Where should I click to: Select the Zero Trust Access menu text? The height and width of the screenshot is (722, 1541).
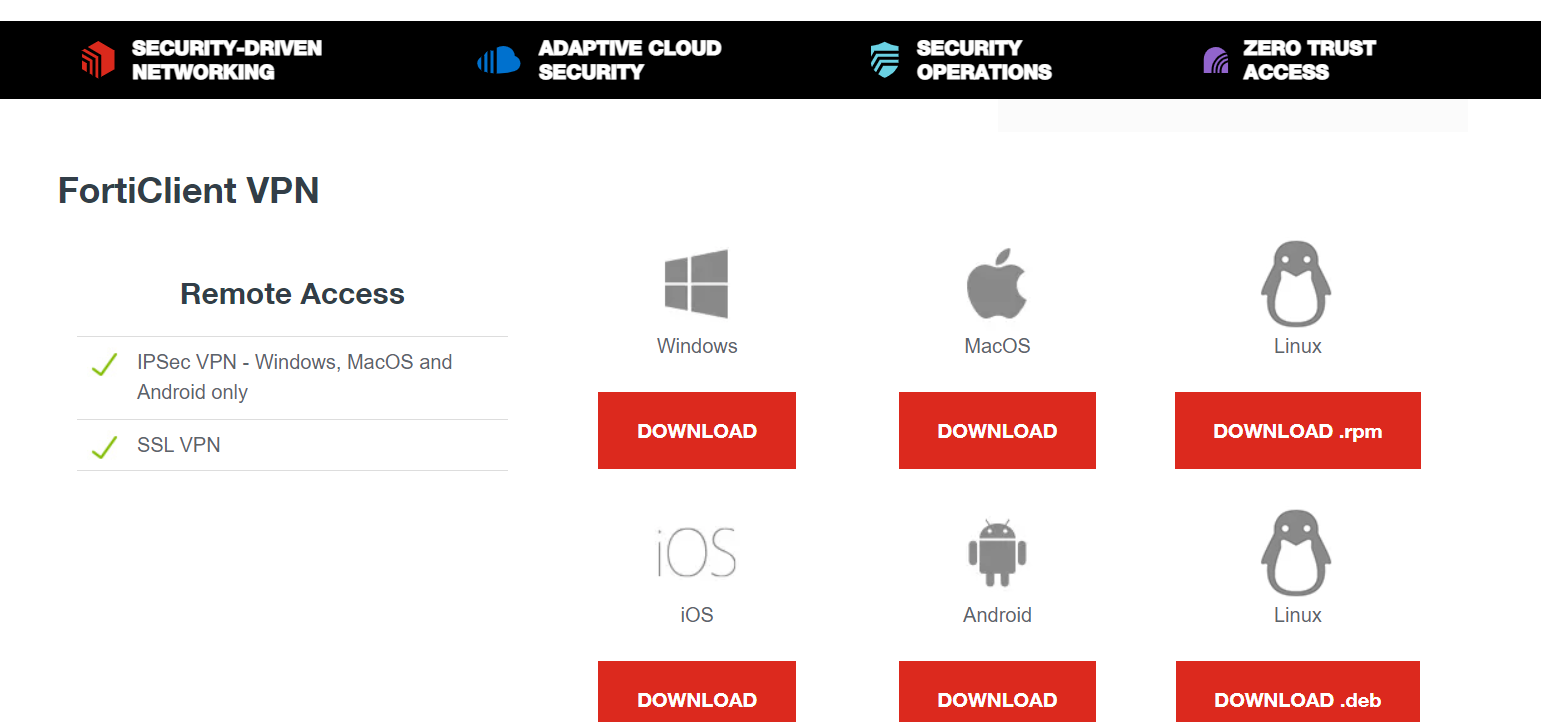[1309, 60]
